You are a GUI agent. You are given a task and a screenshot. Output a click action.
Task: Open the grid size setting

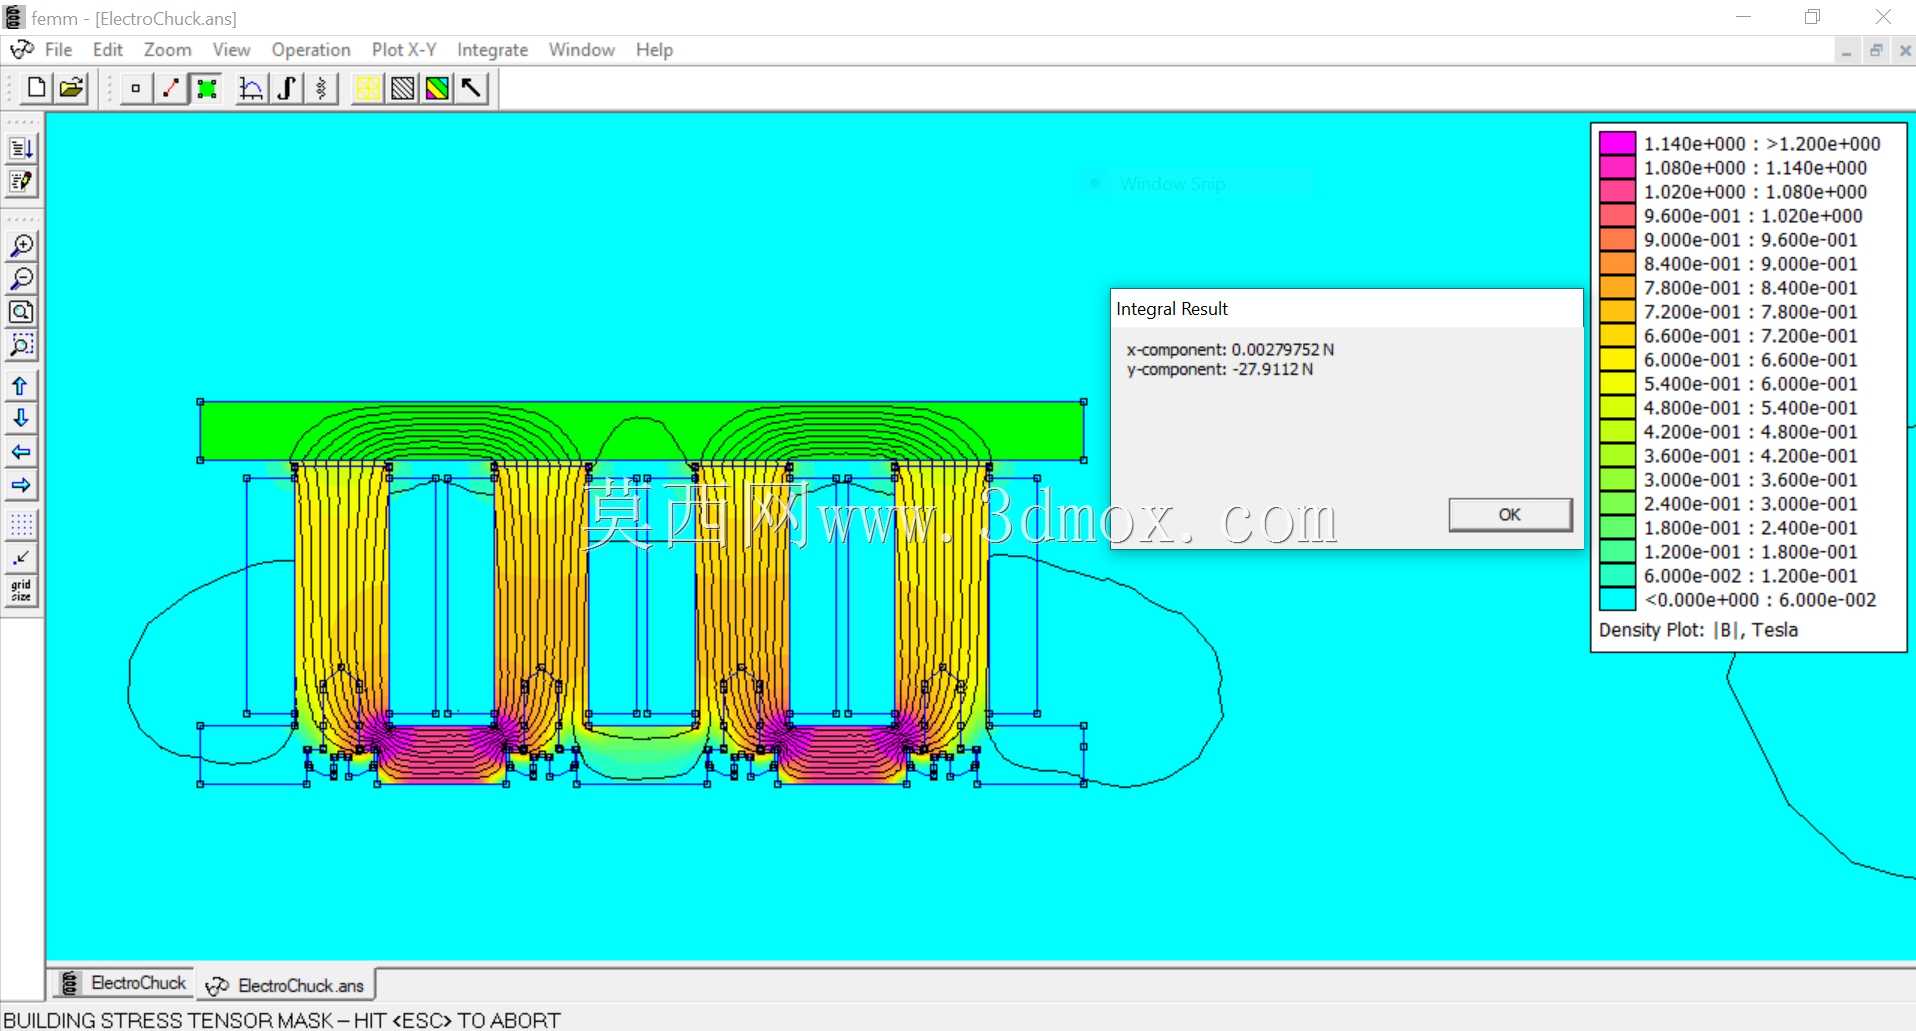21,590
